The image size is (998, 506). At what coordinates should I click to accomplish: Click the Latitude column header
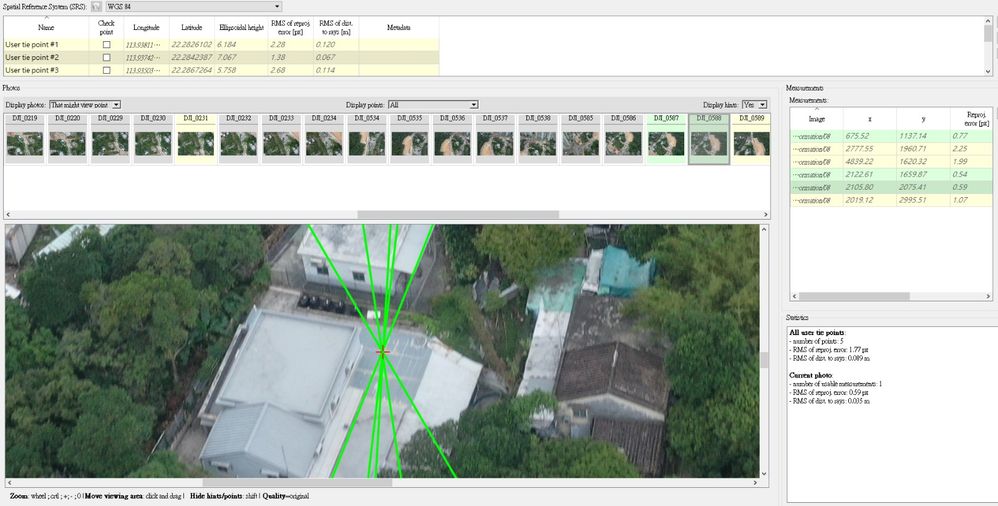point(191,27)
